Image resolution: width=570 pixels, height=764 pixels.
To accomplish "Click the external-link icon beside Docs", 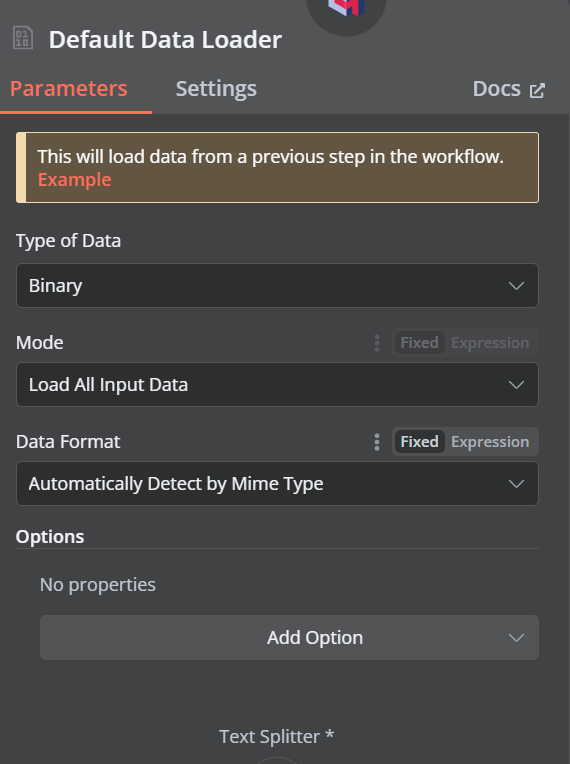I will (537, 91).
